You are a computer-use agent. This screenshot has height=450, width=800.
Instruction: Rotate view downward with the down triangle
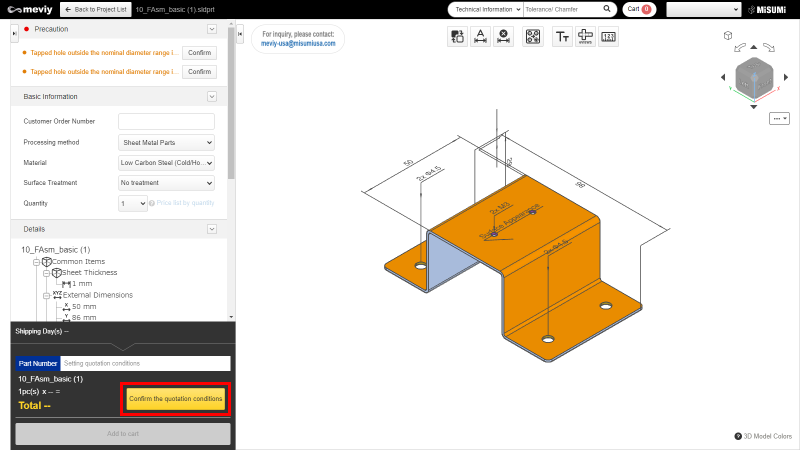754,107
